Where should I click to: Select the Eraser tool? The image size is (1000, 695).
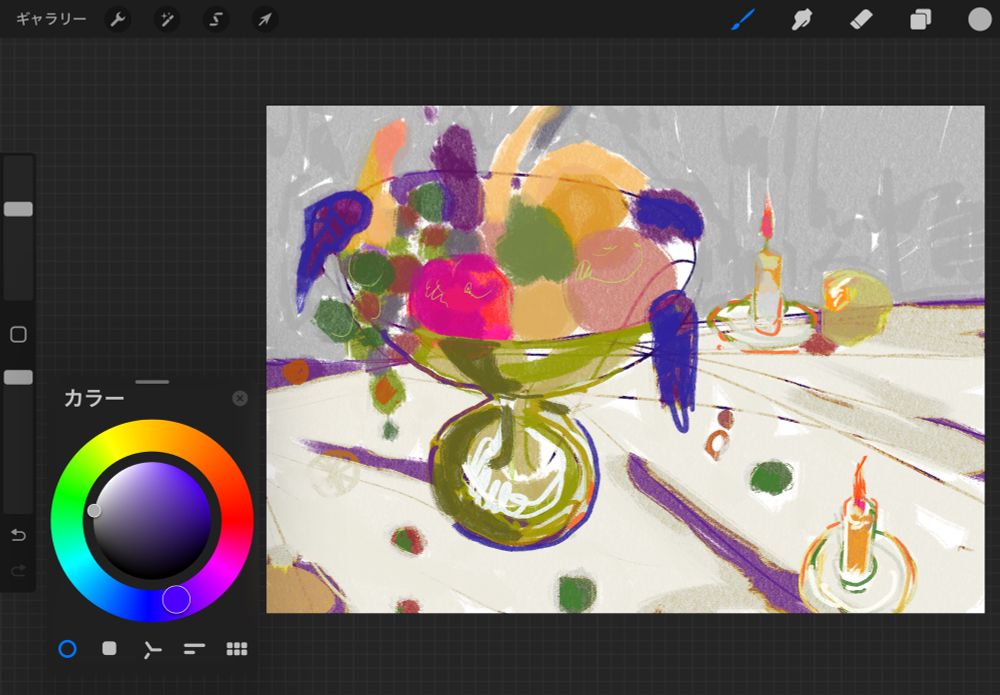point(861,20)
